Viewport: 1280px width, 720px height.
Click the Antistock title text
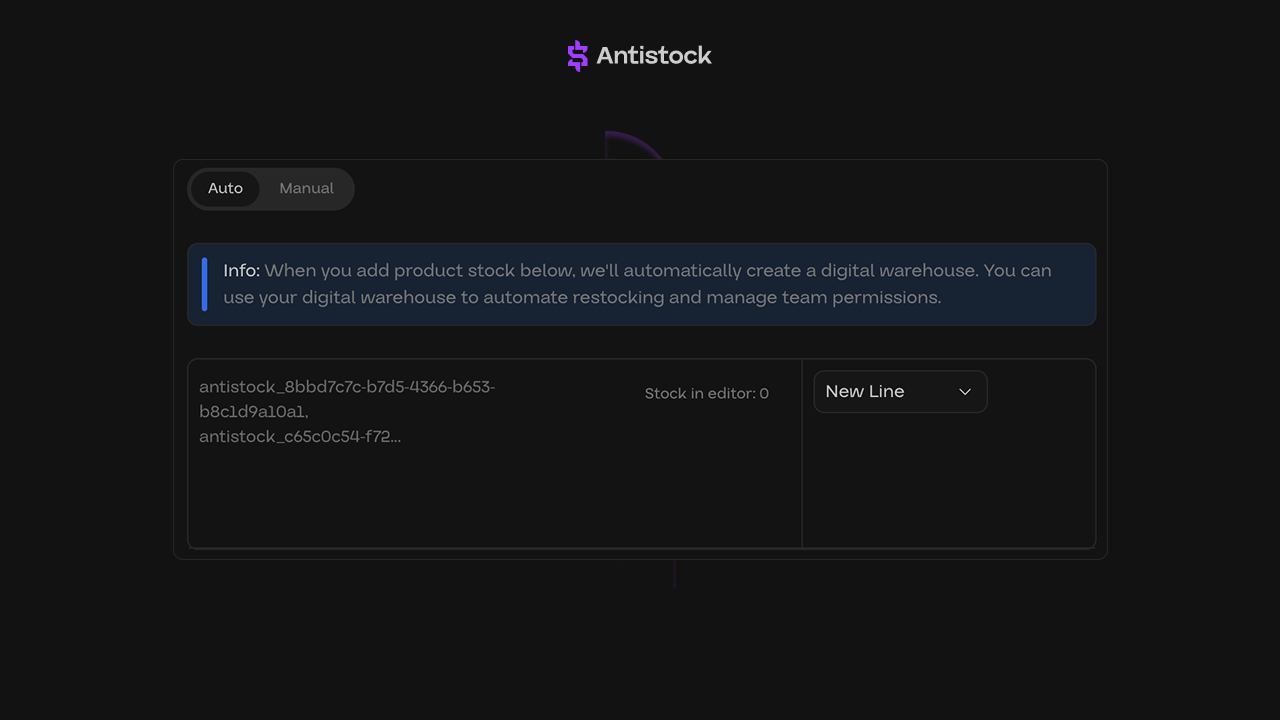654,55
